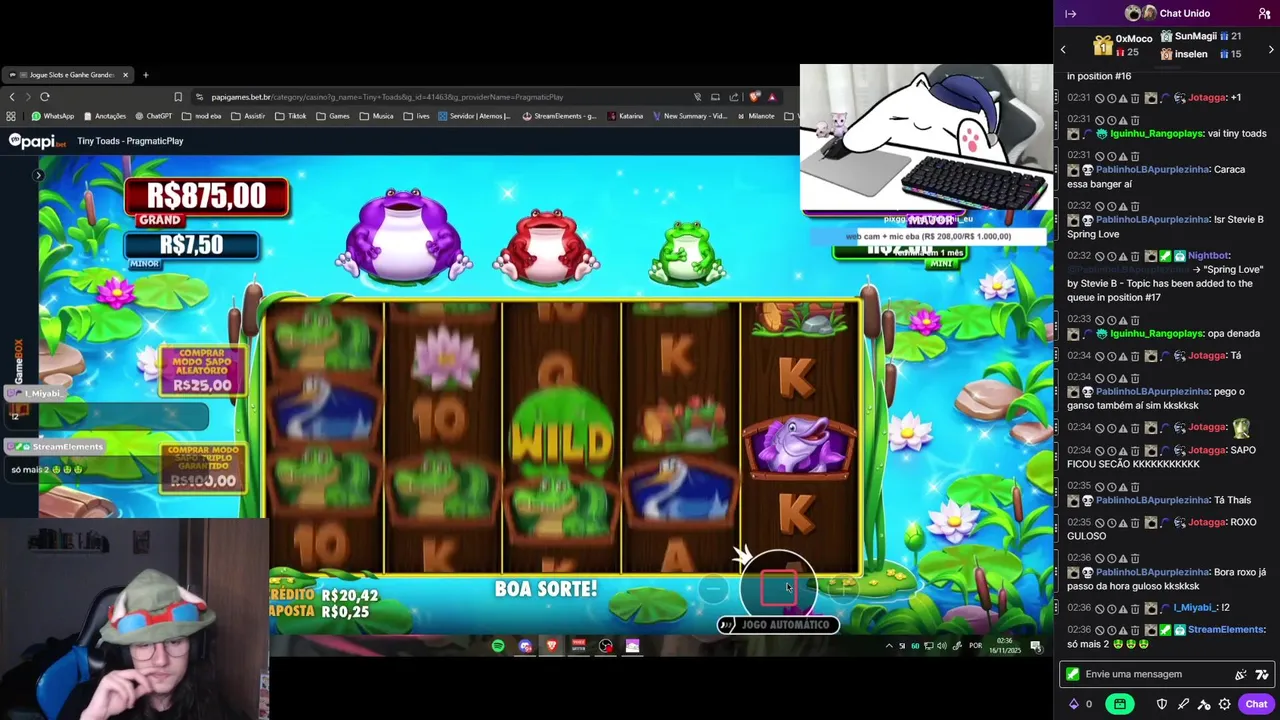Bookmark the page from the address bar
The height and width of the screenshot is (720, 1280).
pos(178,97)
